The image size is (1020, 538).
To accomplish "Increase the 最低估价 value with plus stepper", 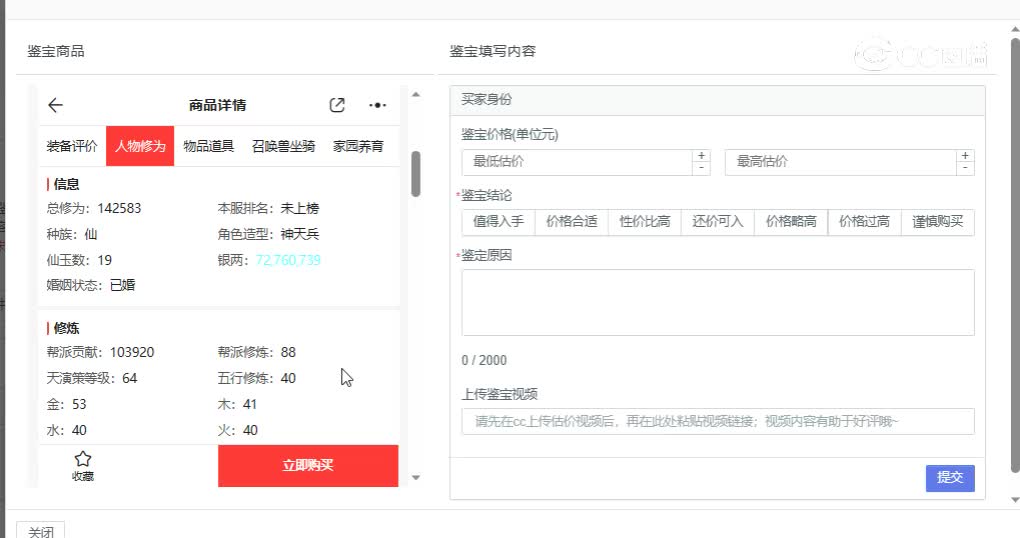I will coord(701,156).
